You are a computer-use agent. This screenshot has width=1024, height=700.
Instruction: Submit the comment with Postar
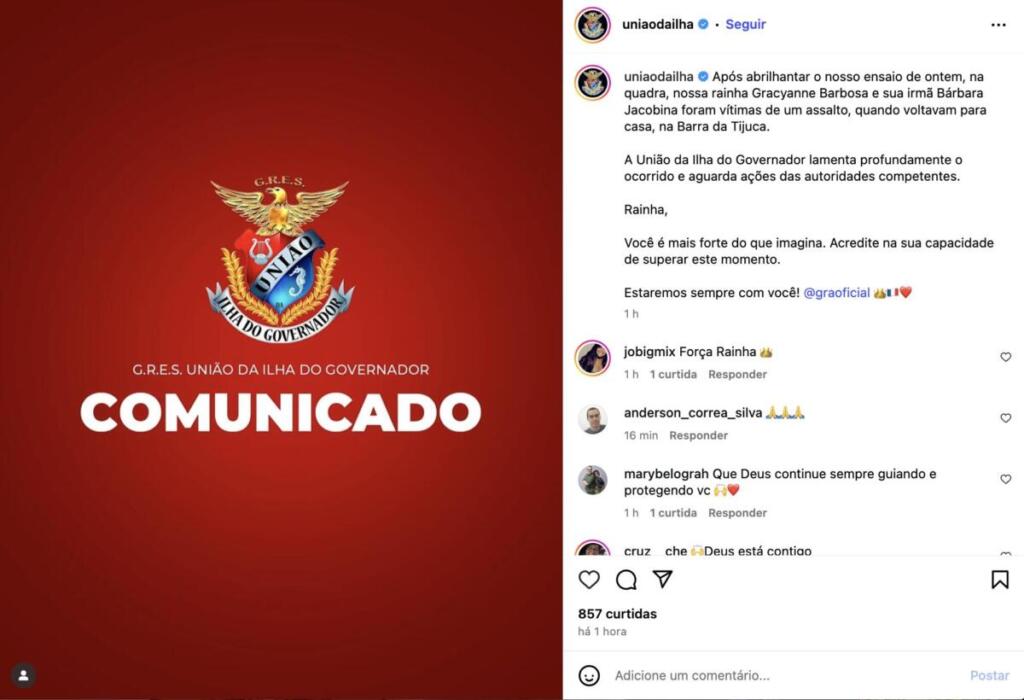click(x=989, y=675)
